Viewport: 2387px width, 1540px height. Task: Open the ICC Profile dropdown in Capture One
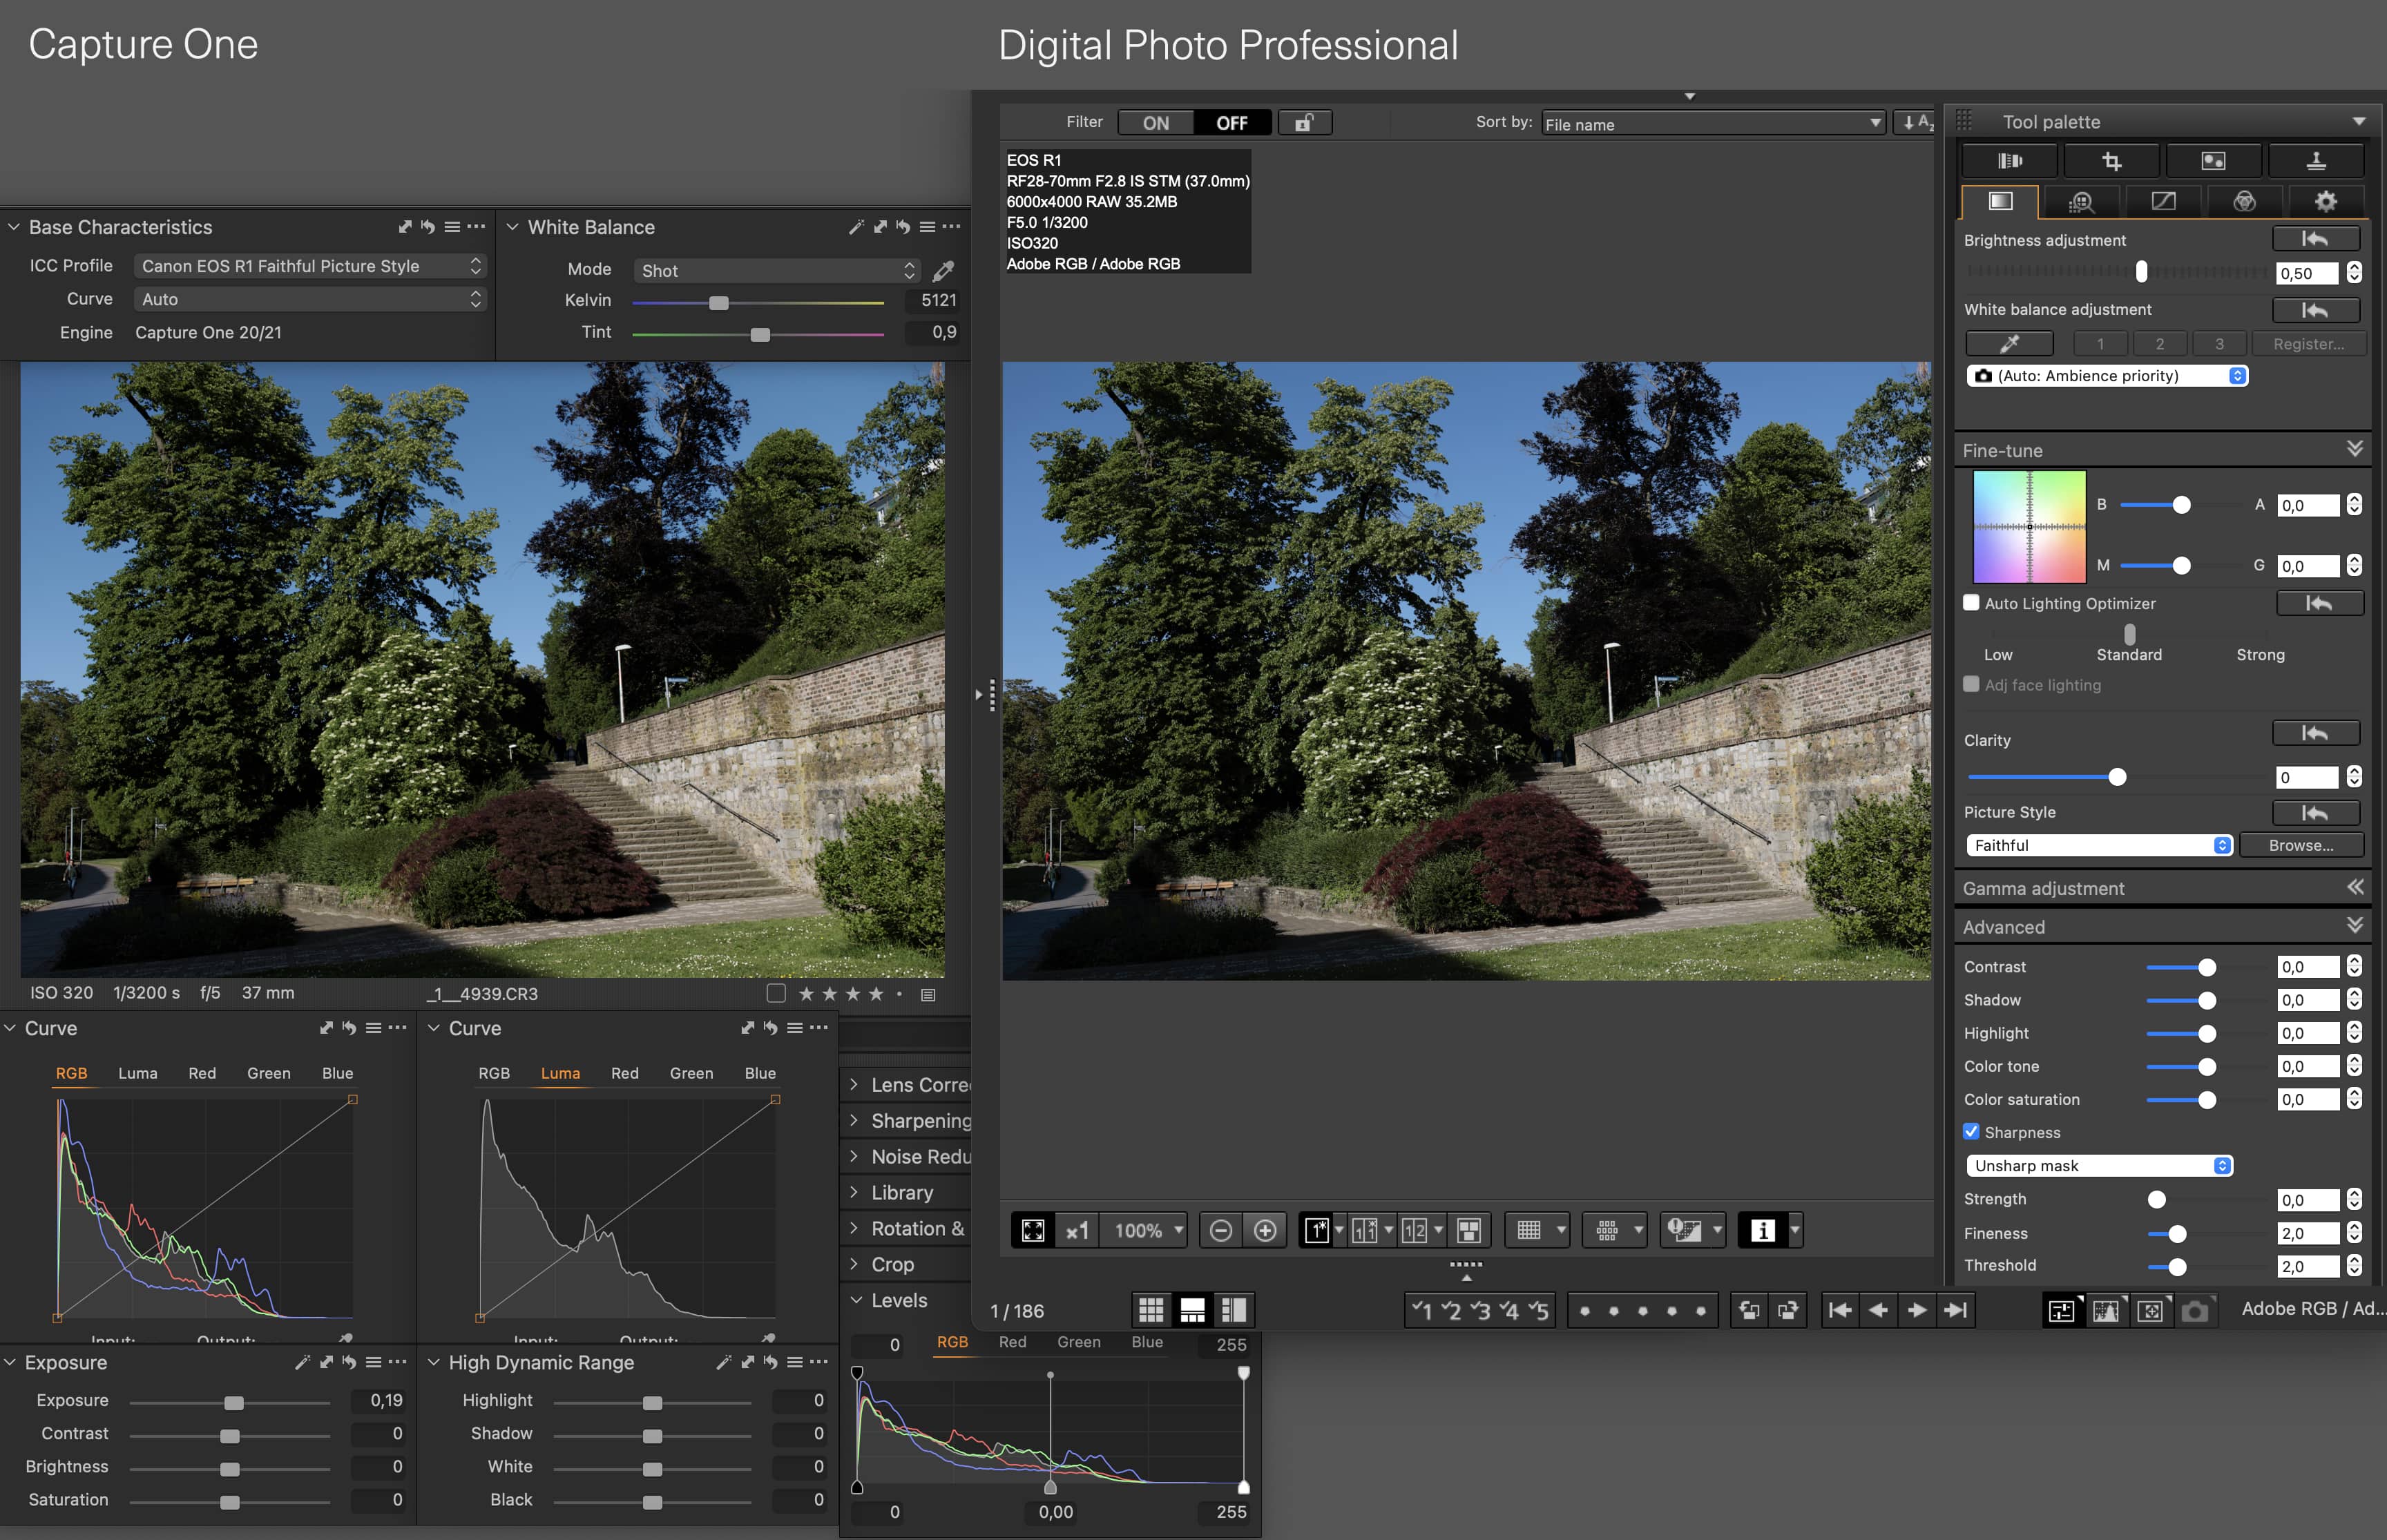click(x=310, y=266)
